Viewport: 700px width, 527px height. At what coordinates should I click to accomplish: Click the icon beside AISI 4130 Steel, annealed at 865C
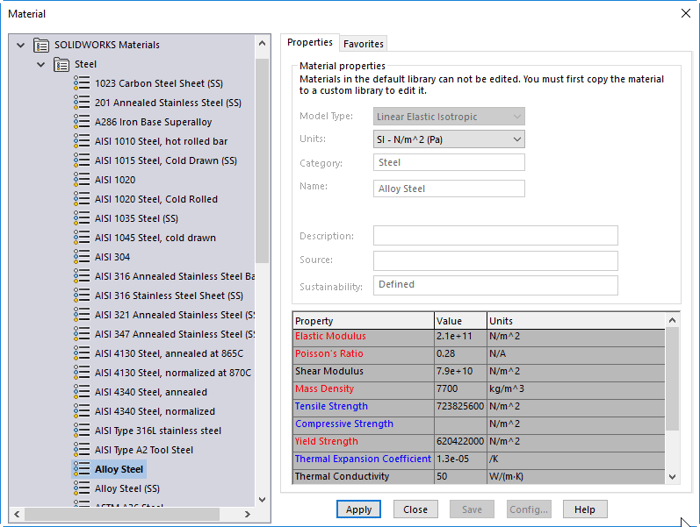tap(82, 353)
